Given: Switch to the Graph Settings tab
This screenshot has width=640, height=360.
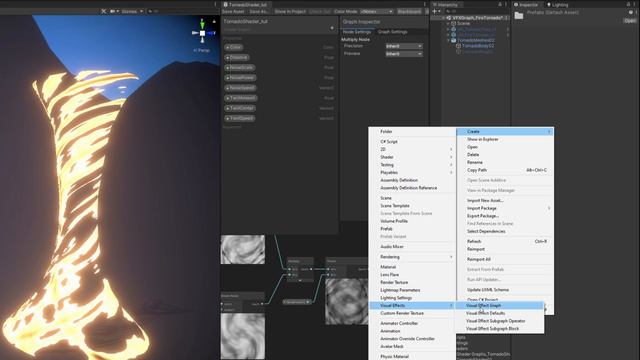Looking at the screenshot, I should click(x=392, y=32).
